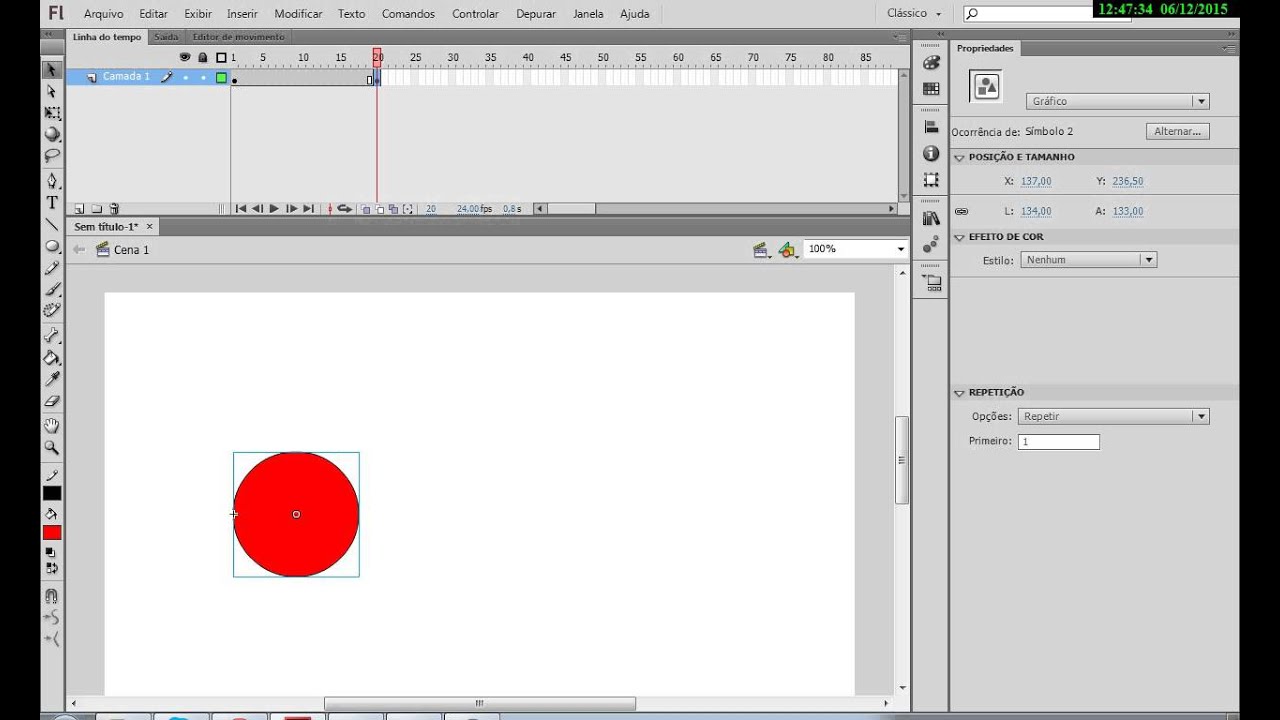The image size is (1280, 720).
Task: Toggle lock all layers padlock icon
Action: [203, 57]
